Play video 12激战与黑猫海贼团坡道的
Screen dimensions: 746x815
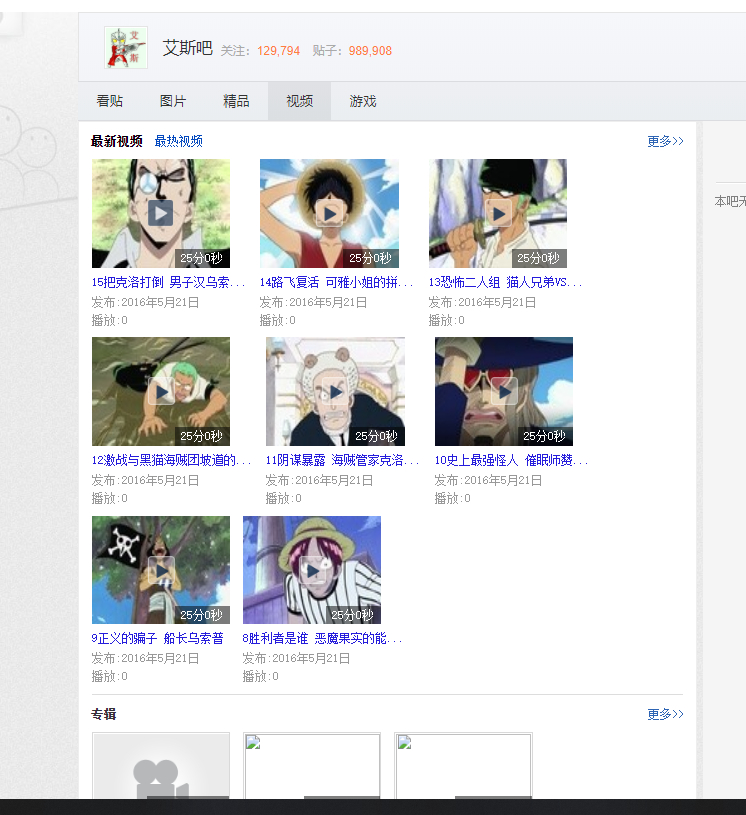click(161, 391)
